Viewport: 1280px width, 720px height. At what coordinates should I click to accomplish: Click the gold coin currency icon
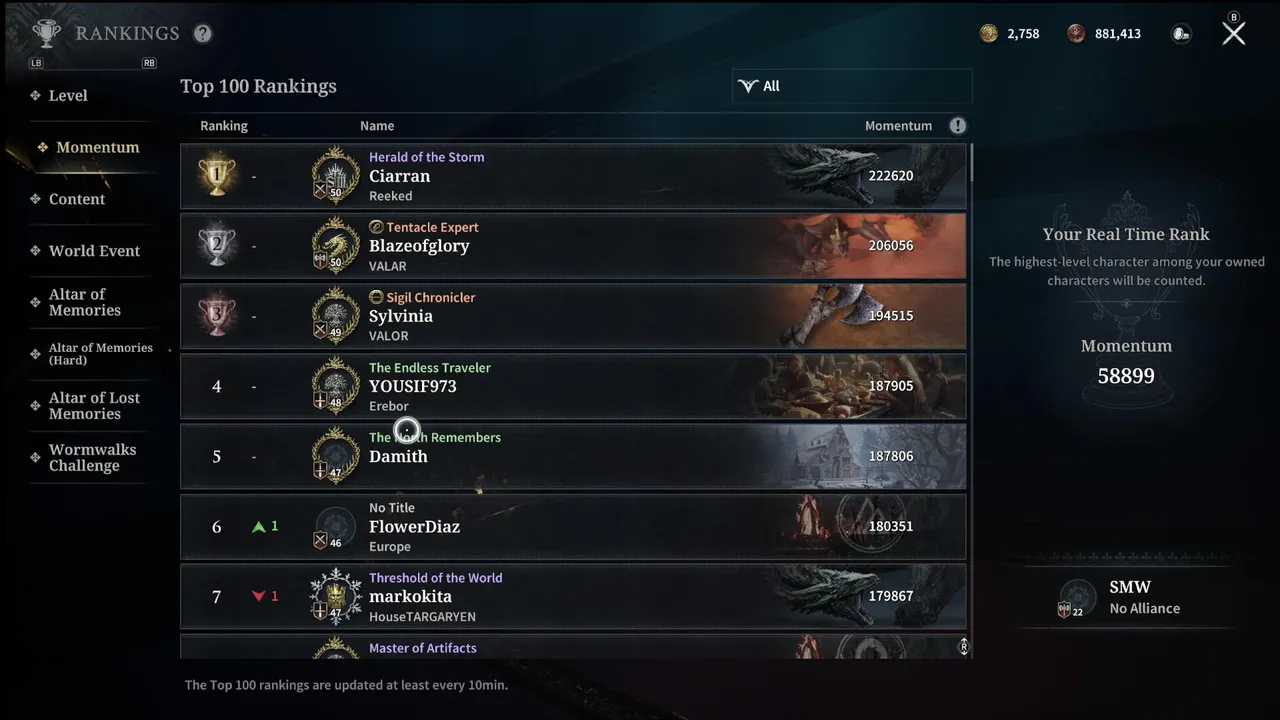[x=989, y=33]
